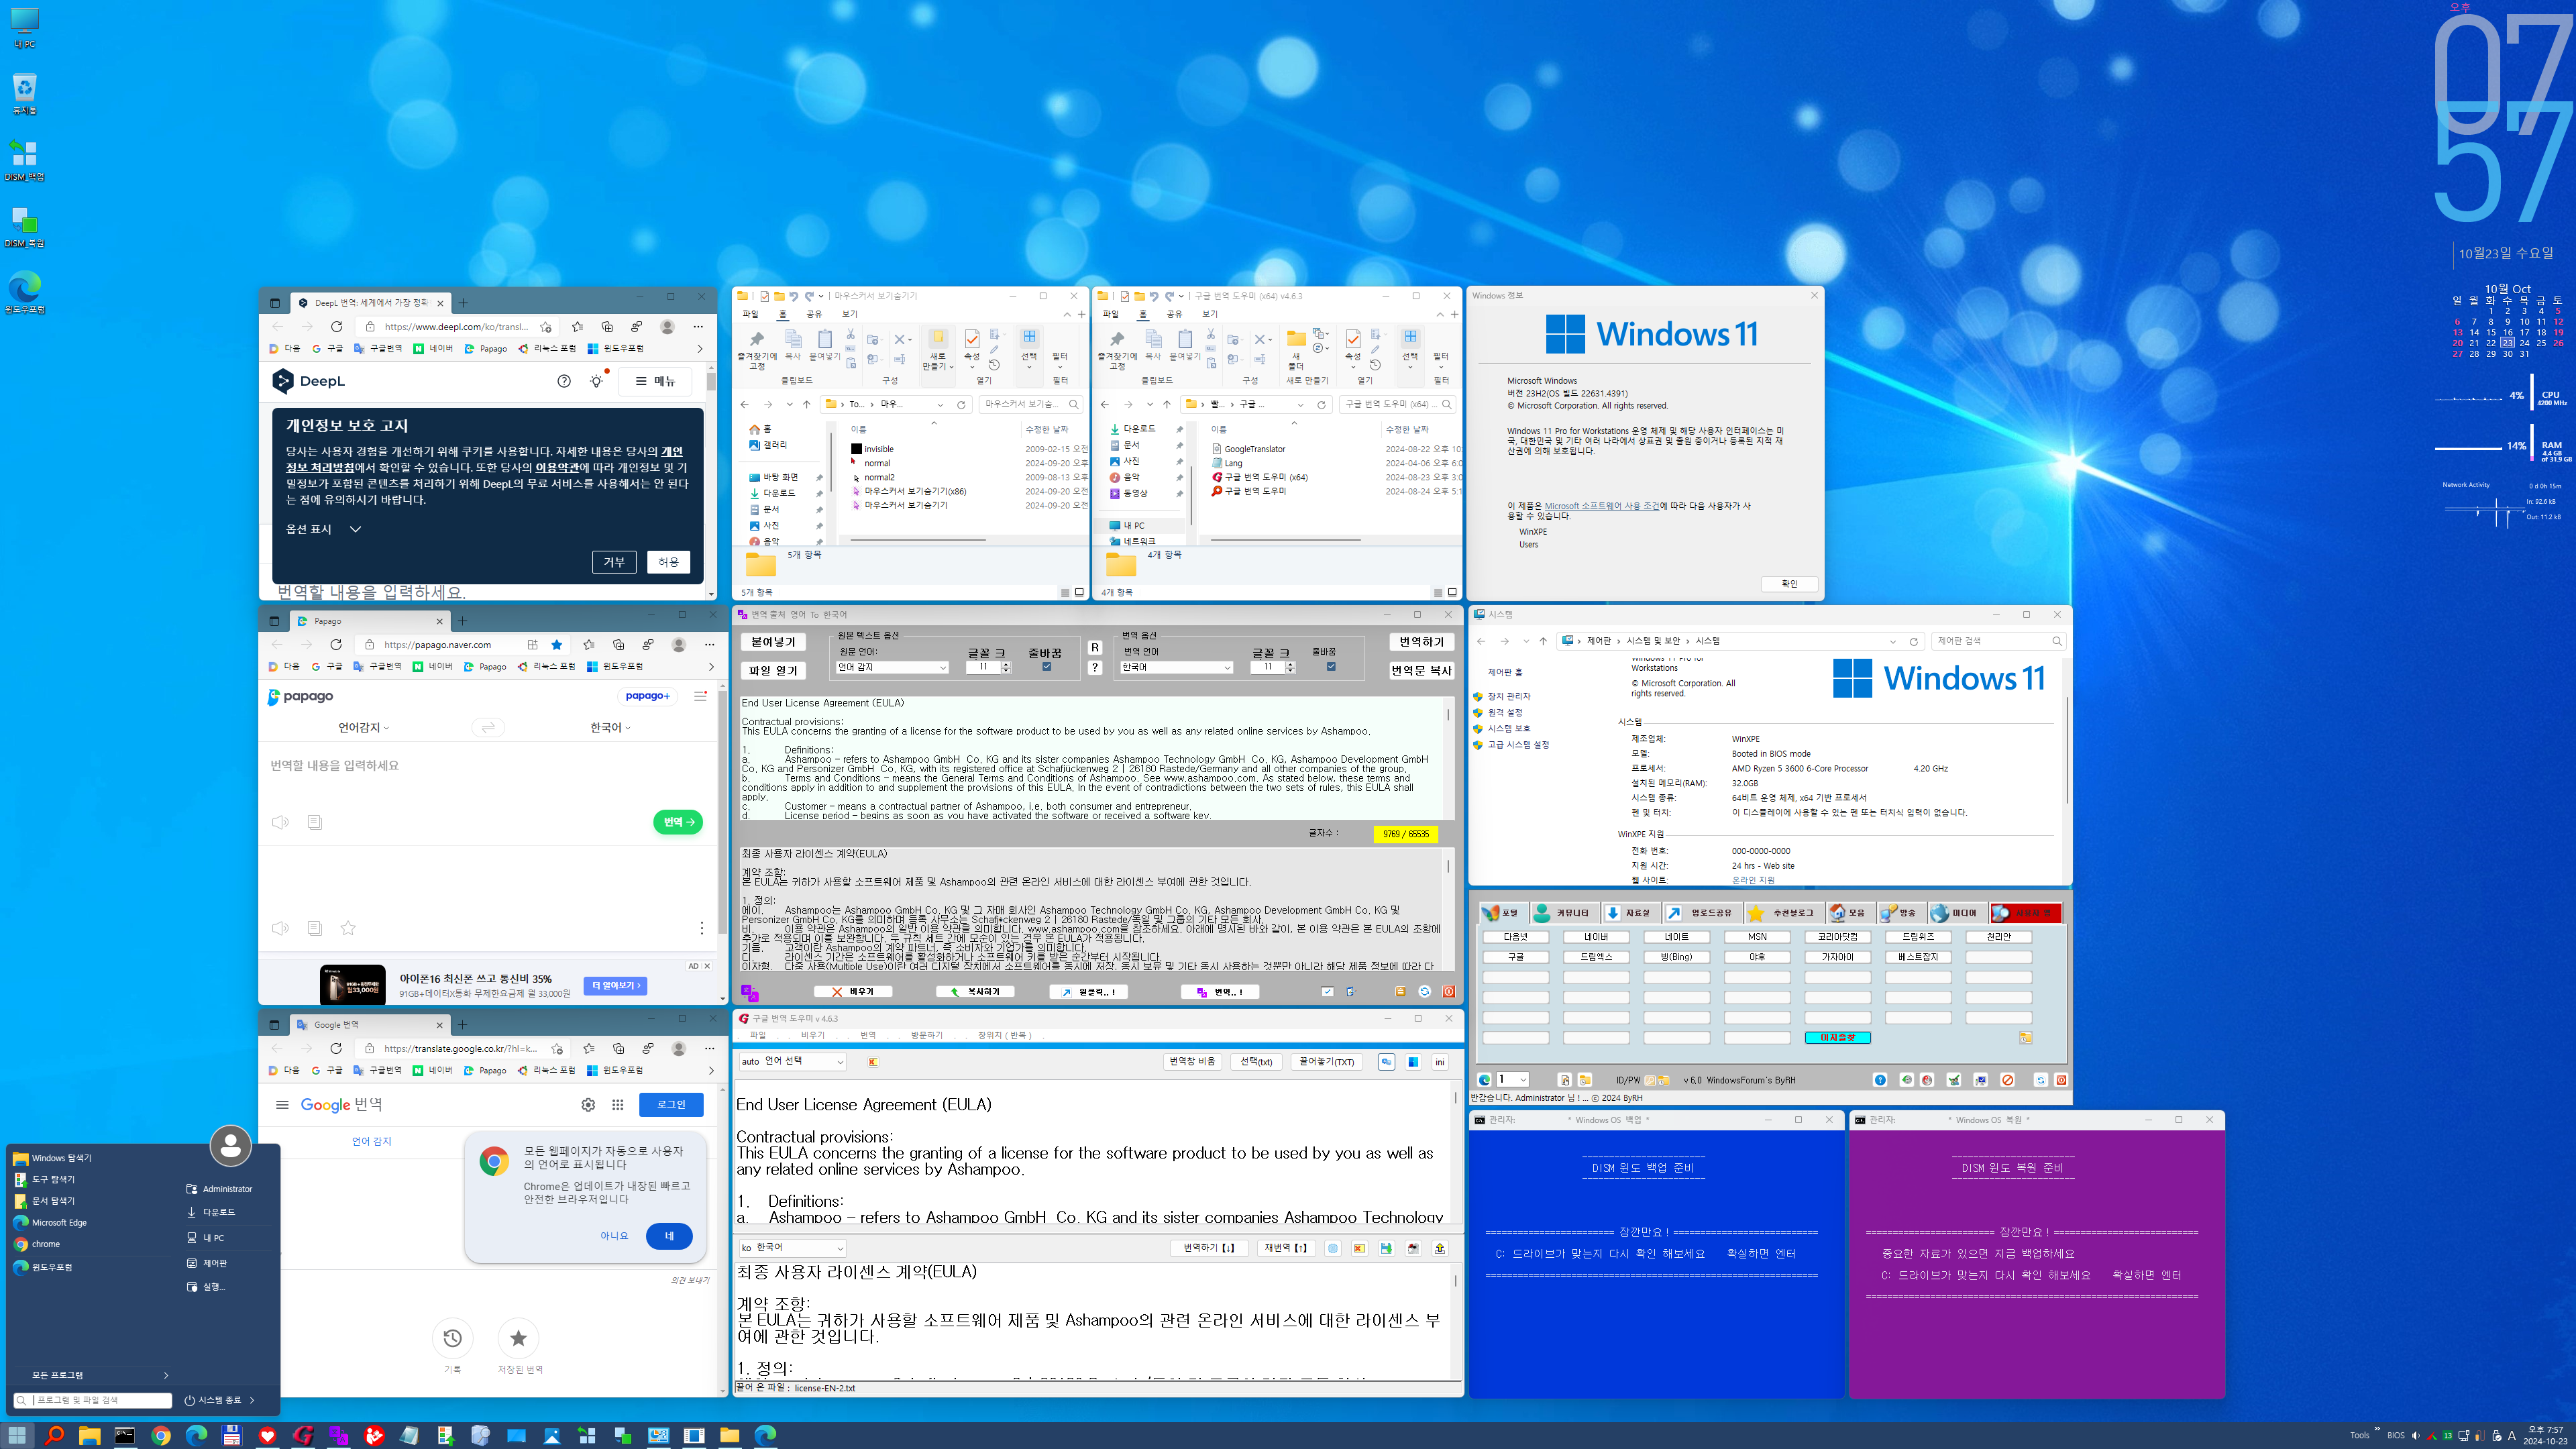Click the save icon in 구글 번역 도우미
Viewport: 2576px width, 1449px height.
(1386, 1248)
